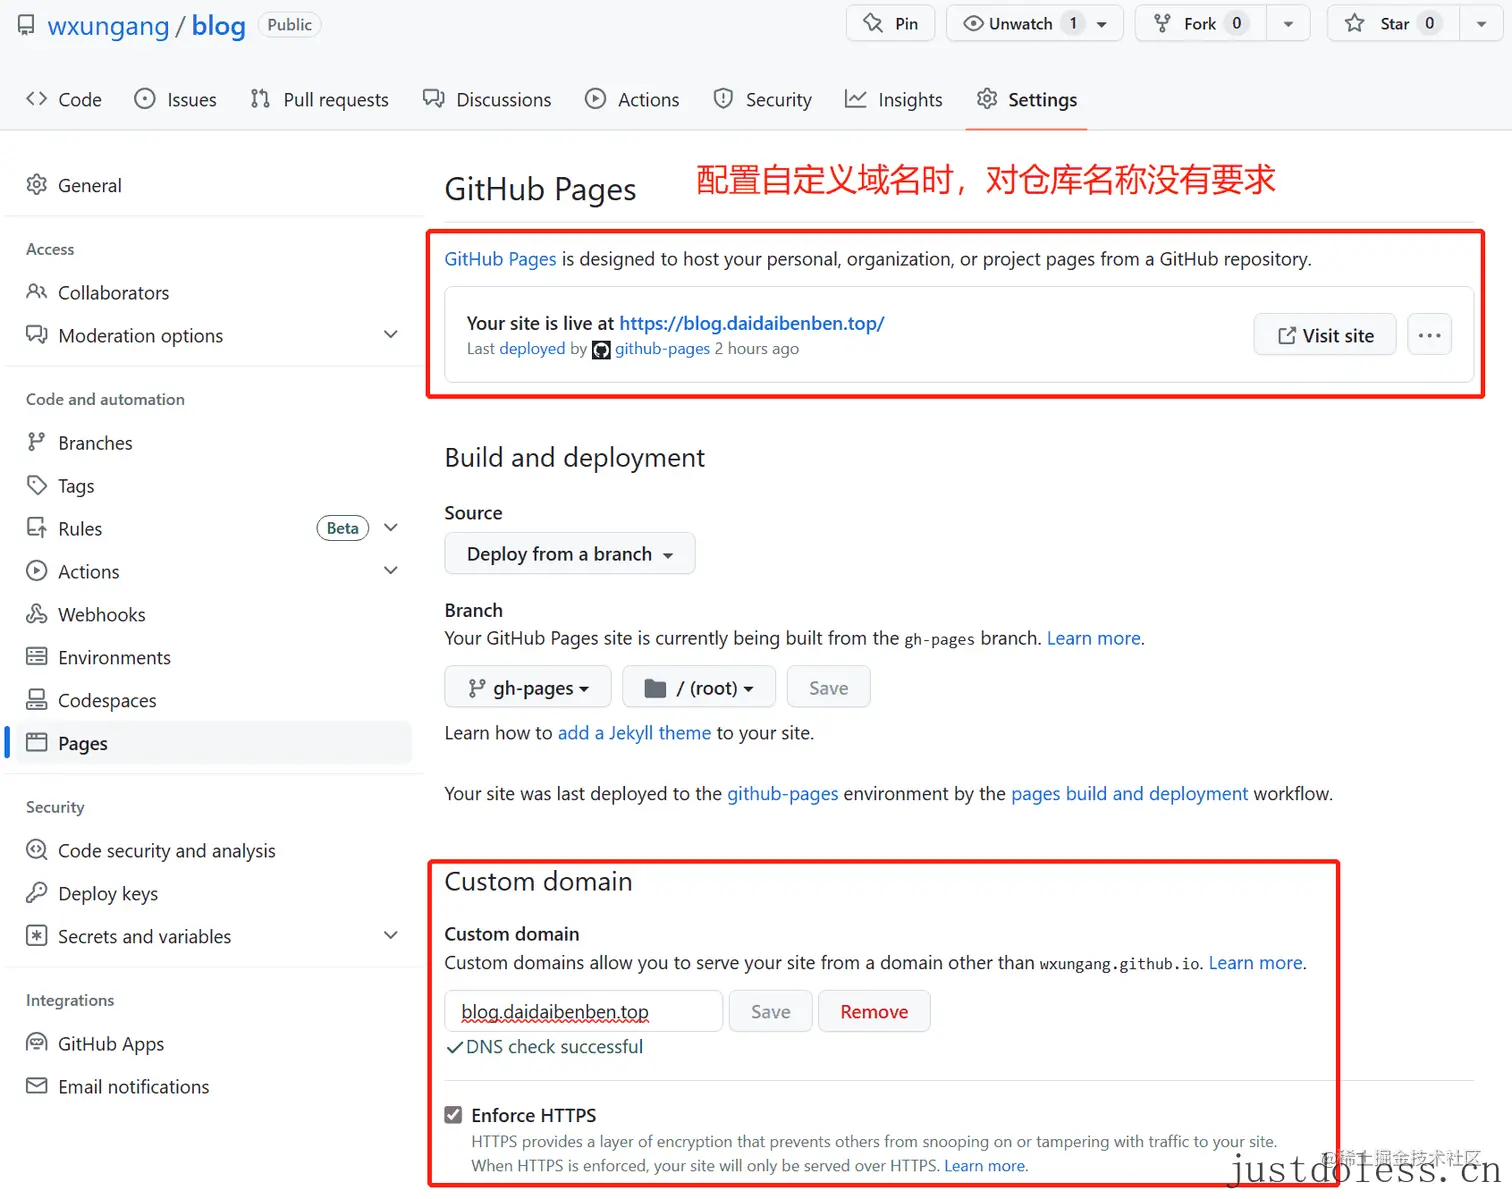This screenshot has width=1512, height=1199.
Task: Click the Environments icon in sidebar
Action: (37, 656)
